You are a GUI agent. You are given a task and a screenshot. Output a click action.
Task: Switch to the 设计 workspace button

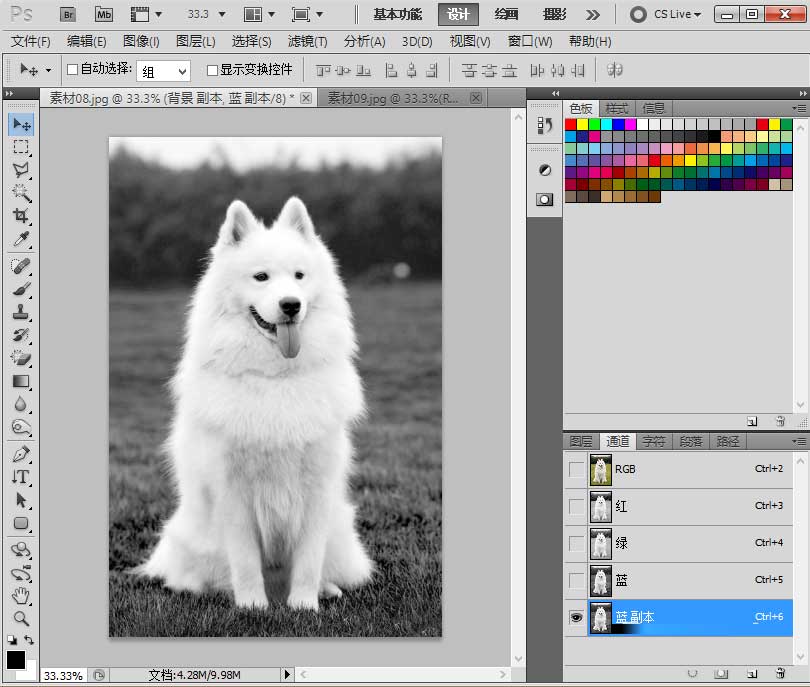[x=458, y=14]
